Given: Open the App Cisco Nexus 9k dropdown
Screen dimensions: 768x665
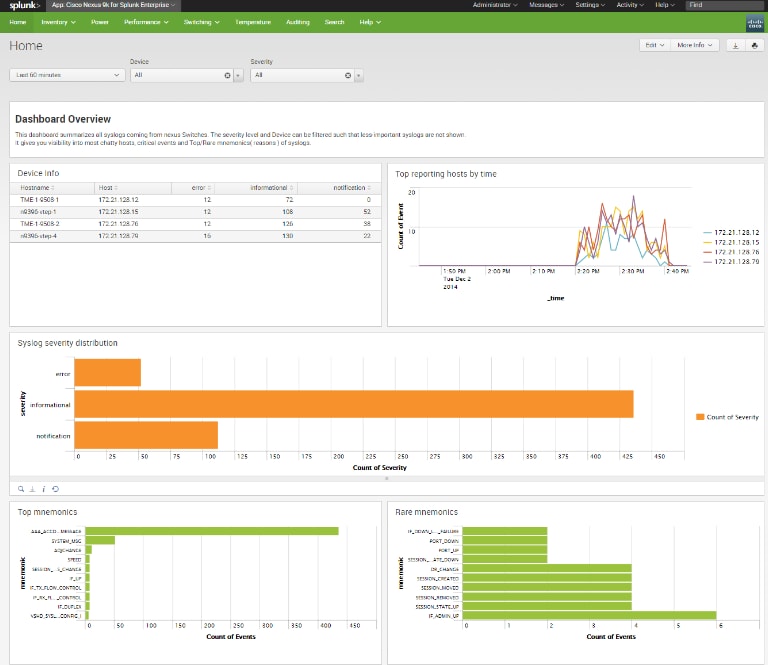Looking at the screenshot, I should coord(113,5).
